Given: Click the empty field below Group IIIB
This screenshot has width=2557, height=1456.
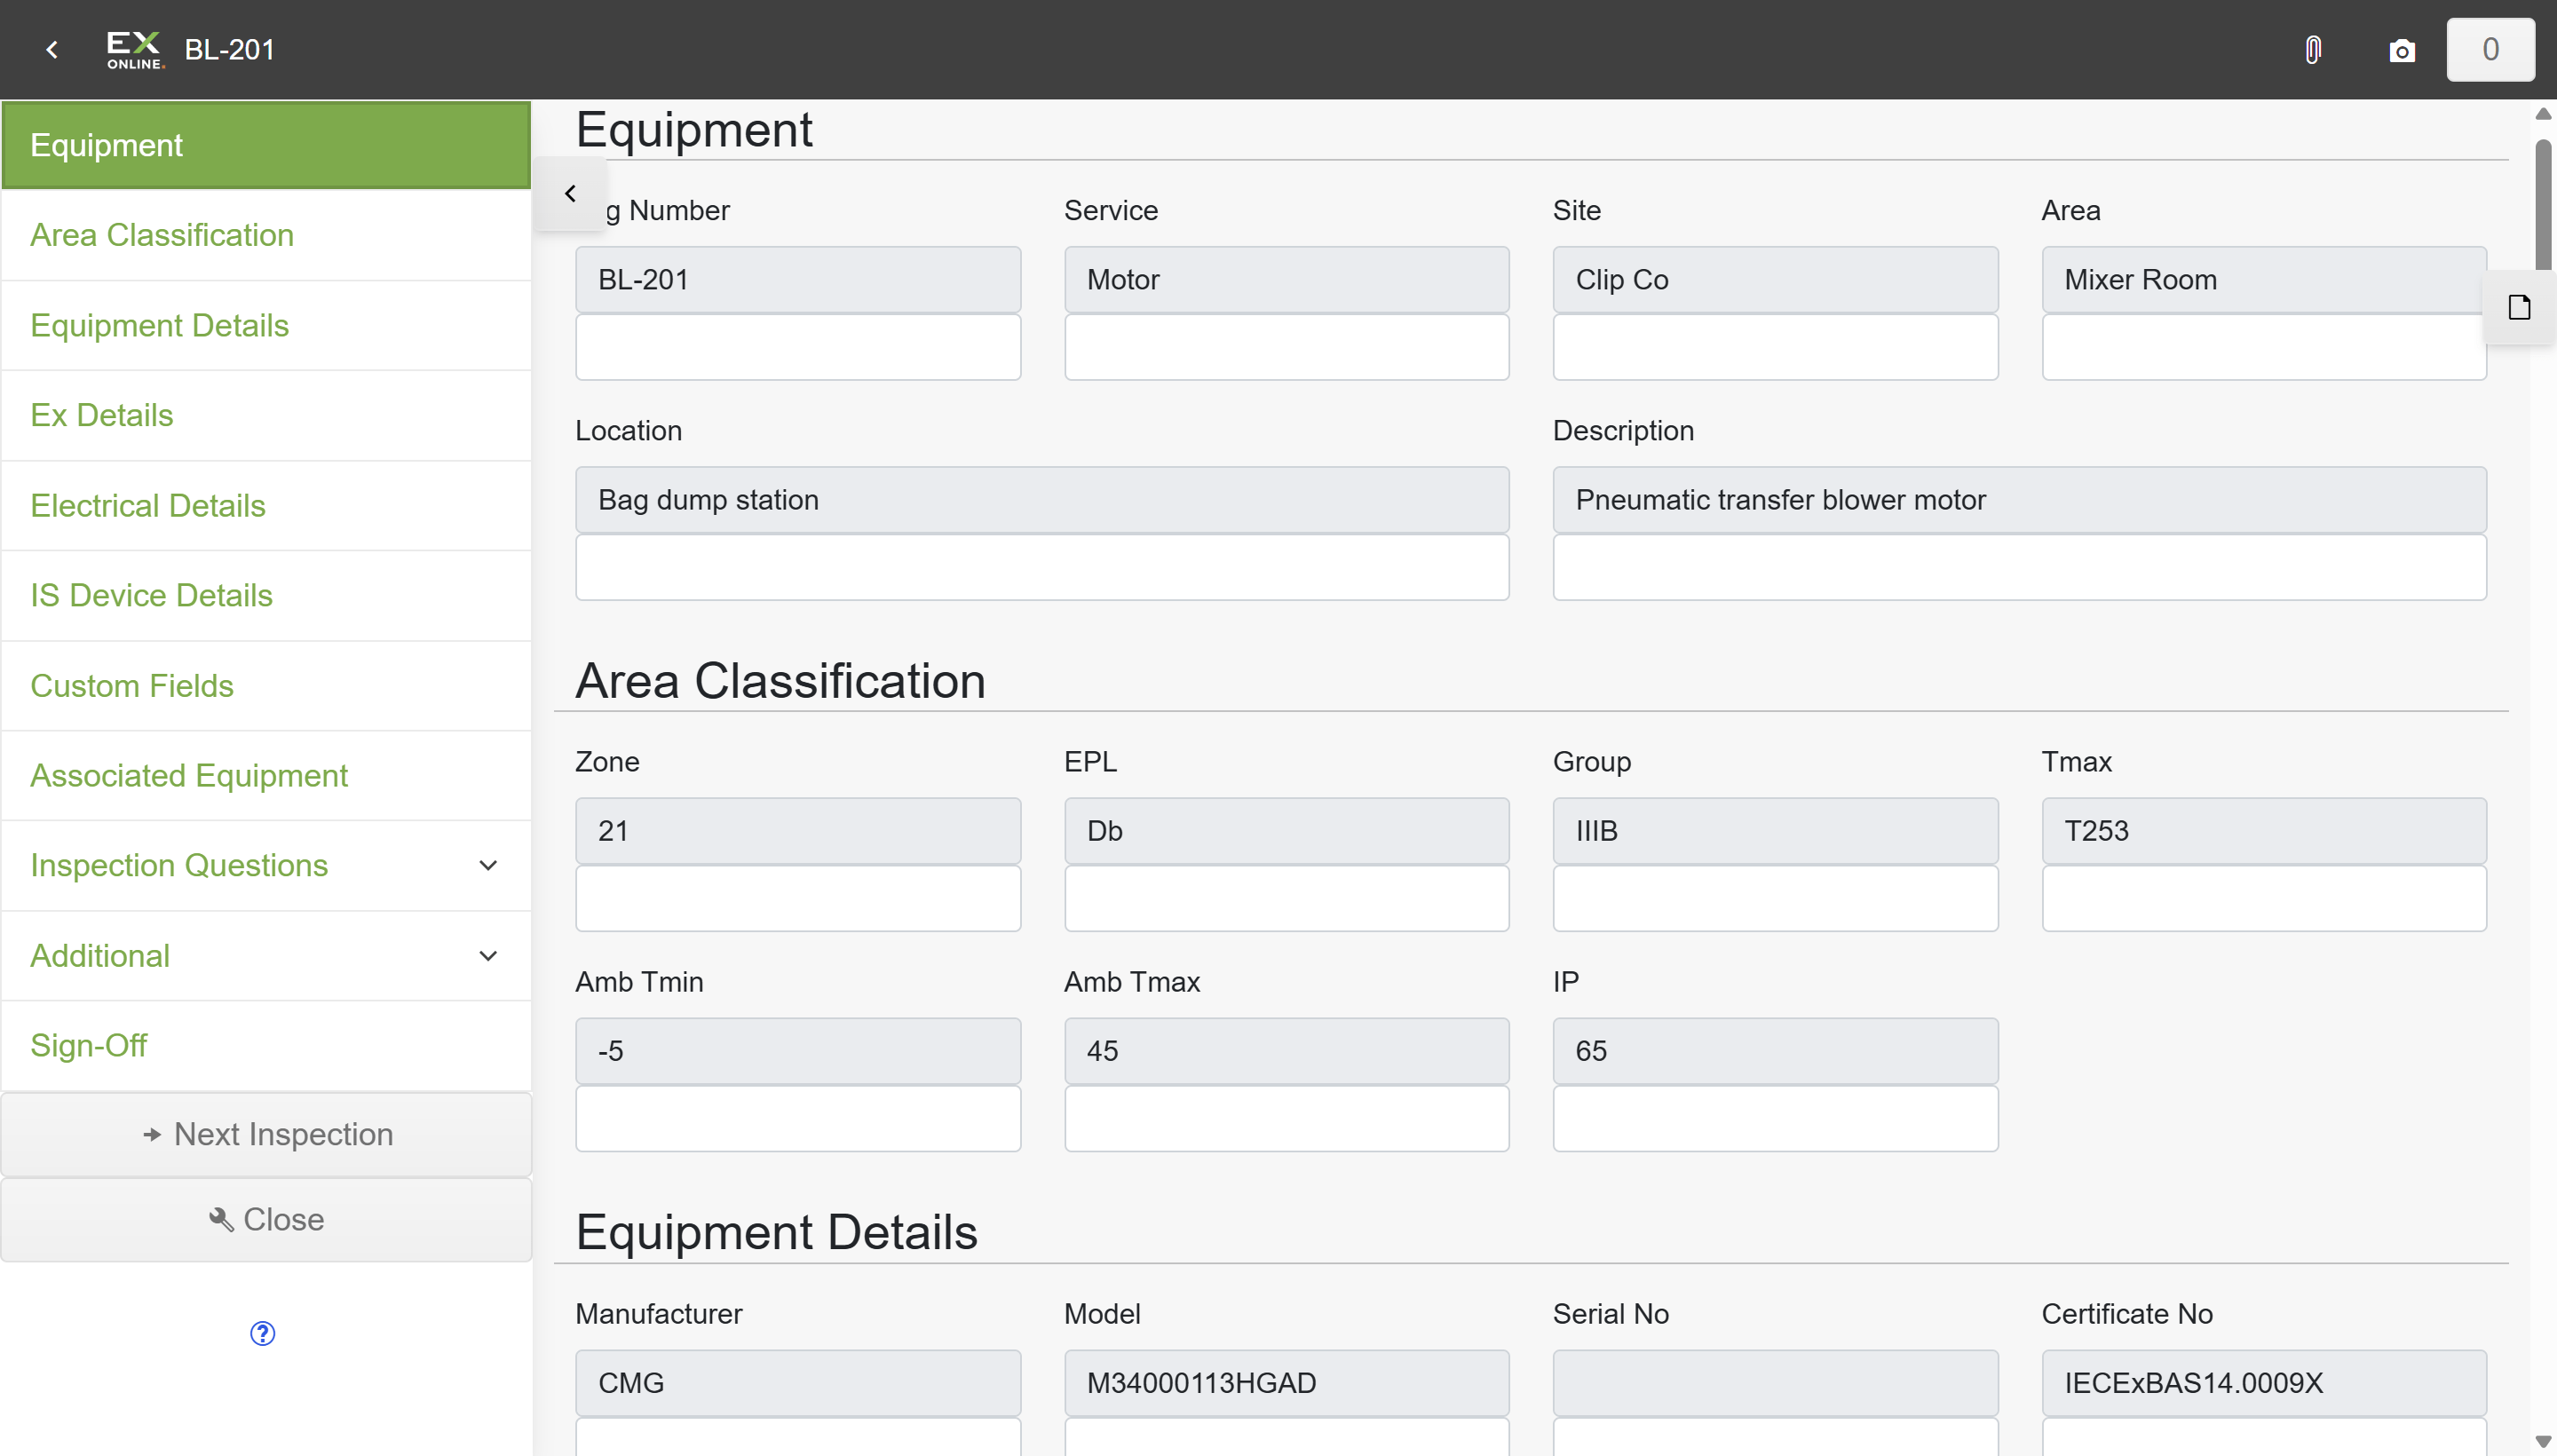Looking at the screenshot, I should 1775,898.
